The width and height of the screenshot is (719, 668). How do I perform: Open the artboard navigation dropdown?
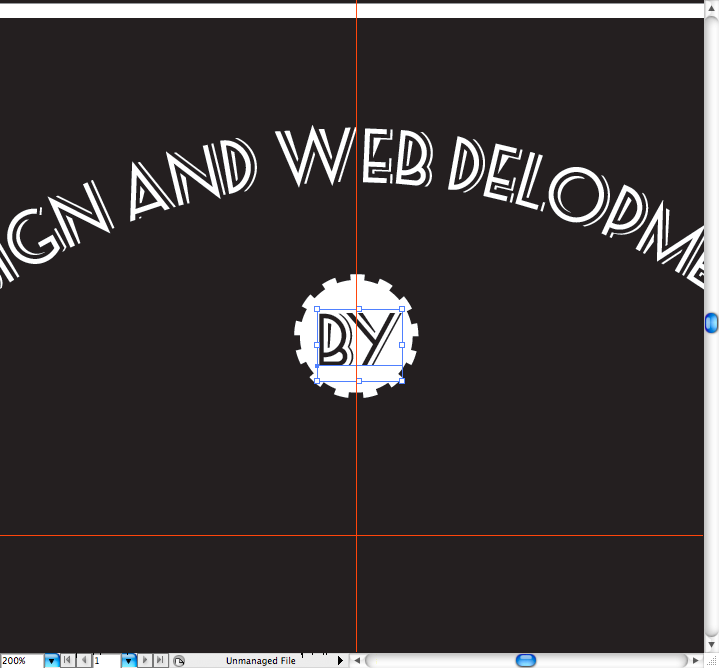128,661
